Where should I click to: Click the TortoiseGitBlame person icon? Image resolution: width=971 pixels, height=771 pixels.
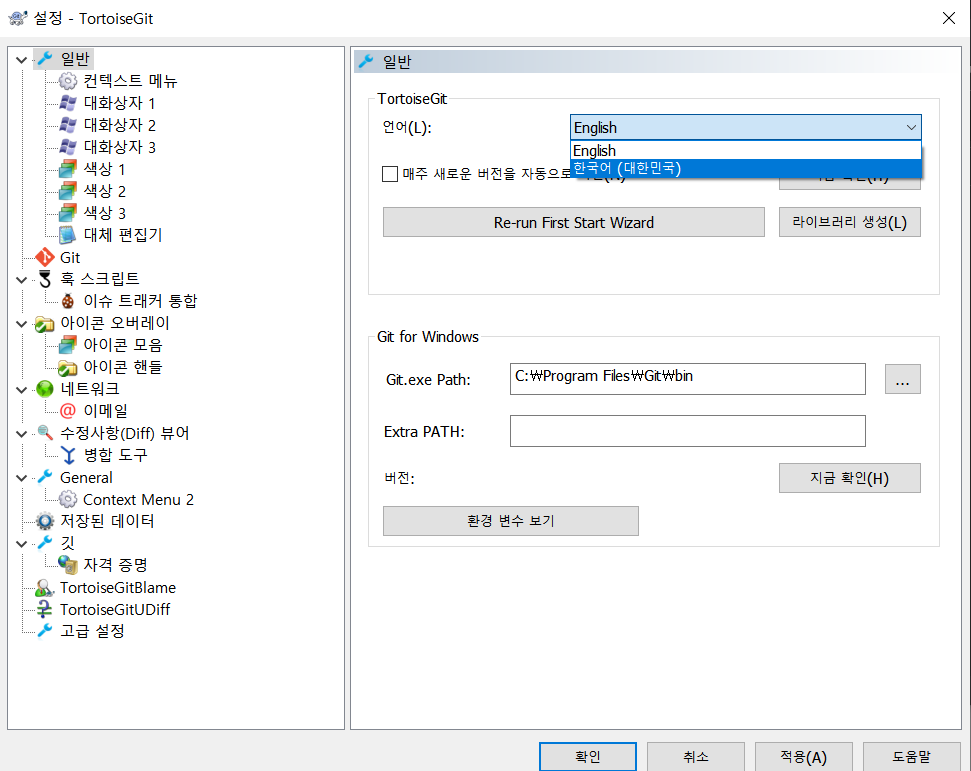coord(45,587)
